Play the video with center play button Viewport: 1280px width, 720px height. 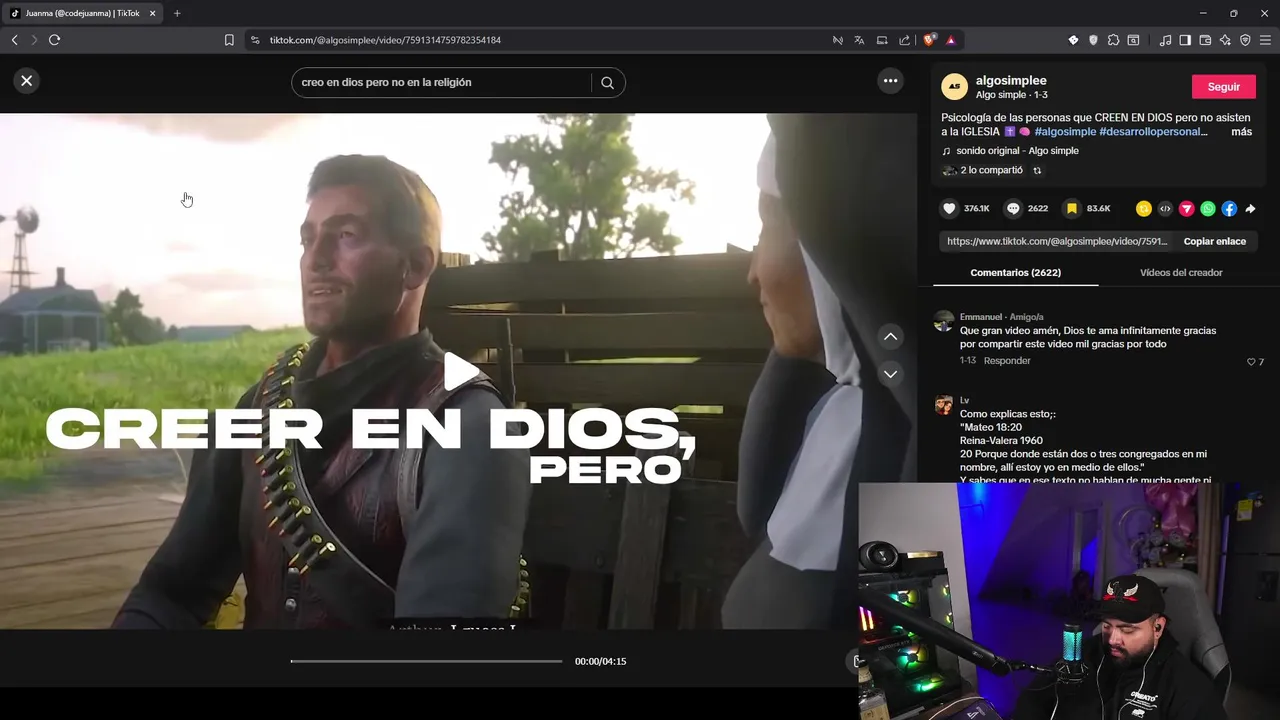(x=460, y=371)
